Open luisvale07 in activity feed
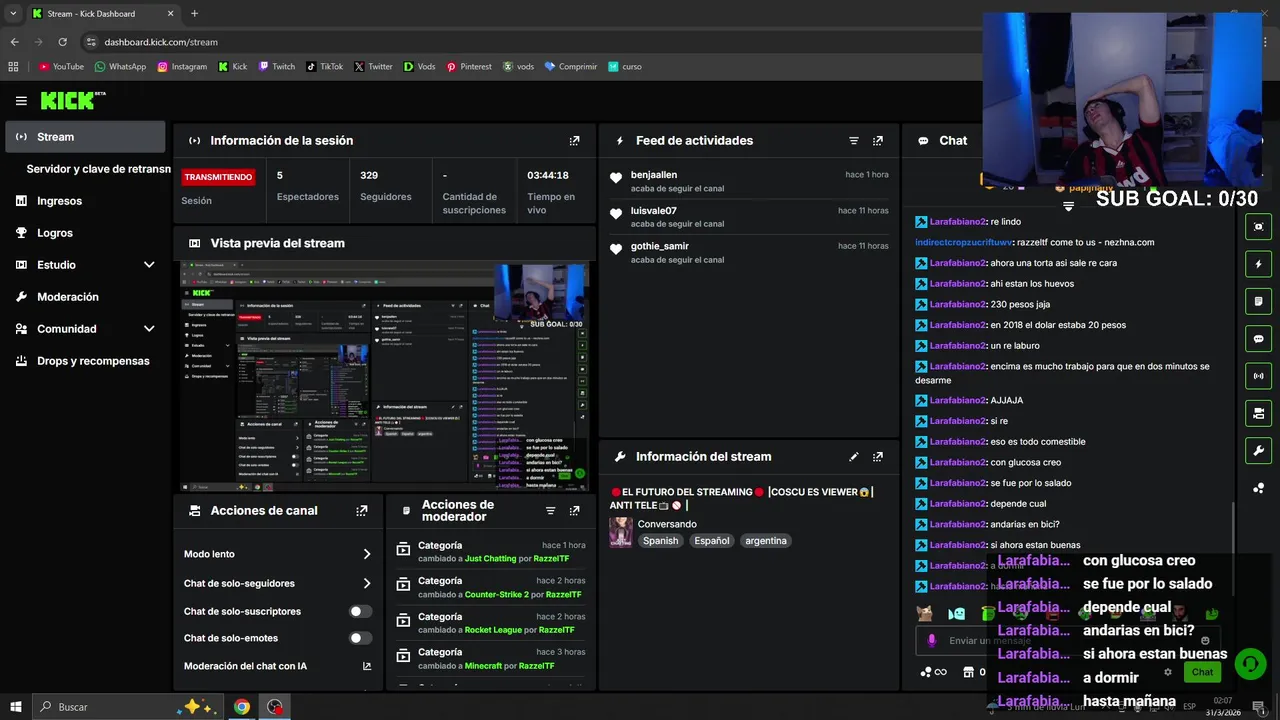The width and height of the screenshot is (1280, 720). [654, 211]
